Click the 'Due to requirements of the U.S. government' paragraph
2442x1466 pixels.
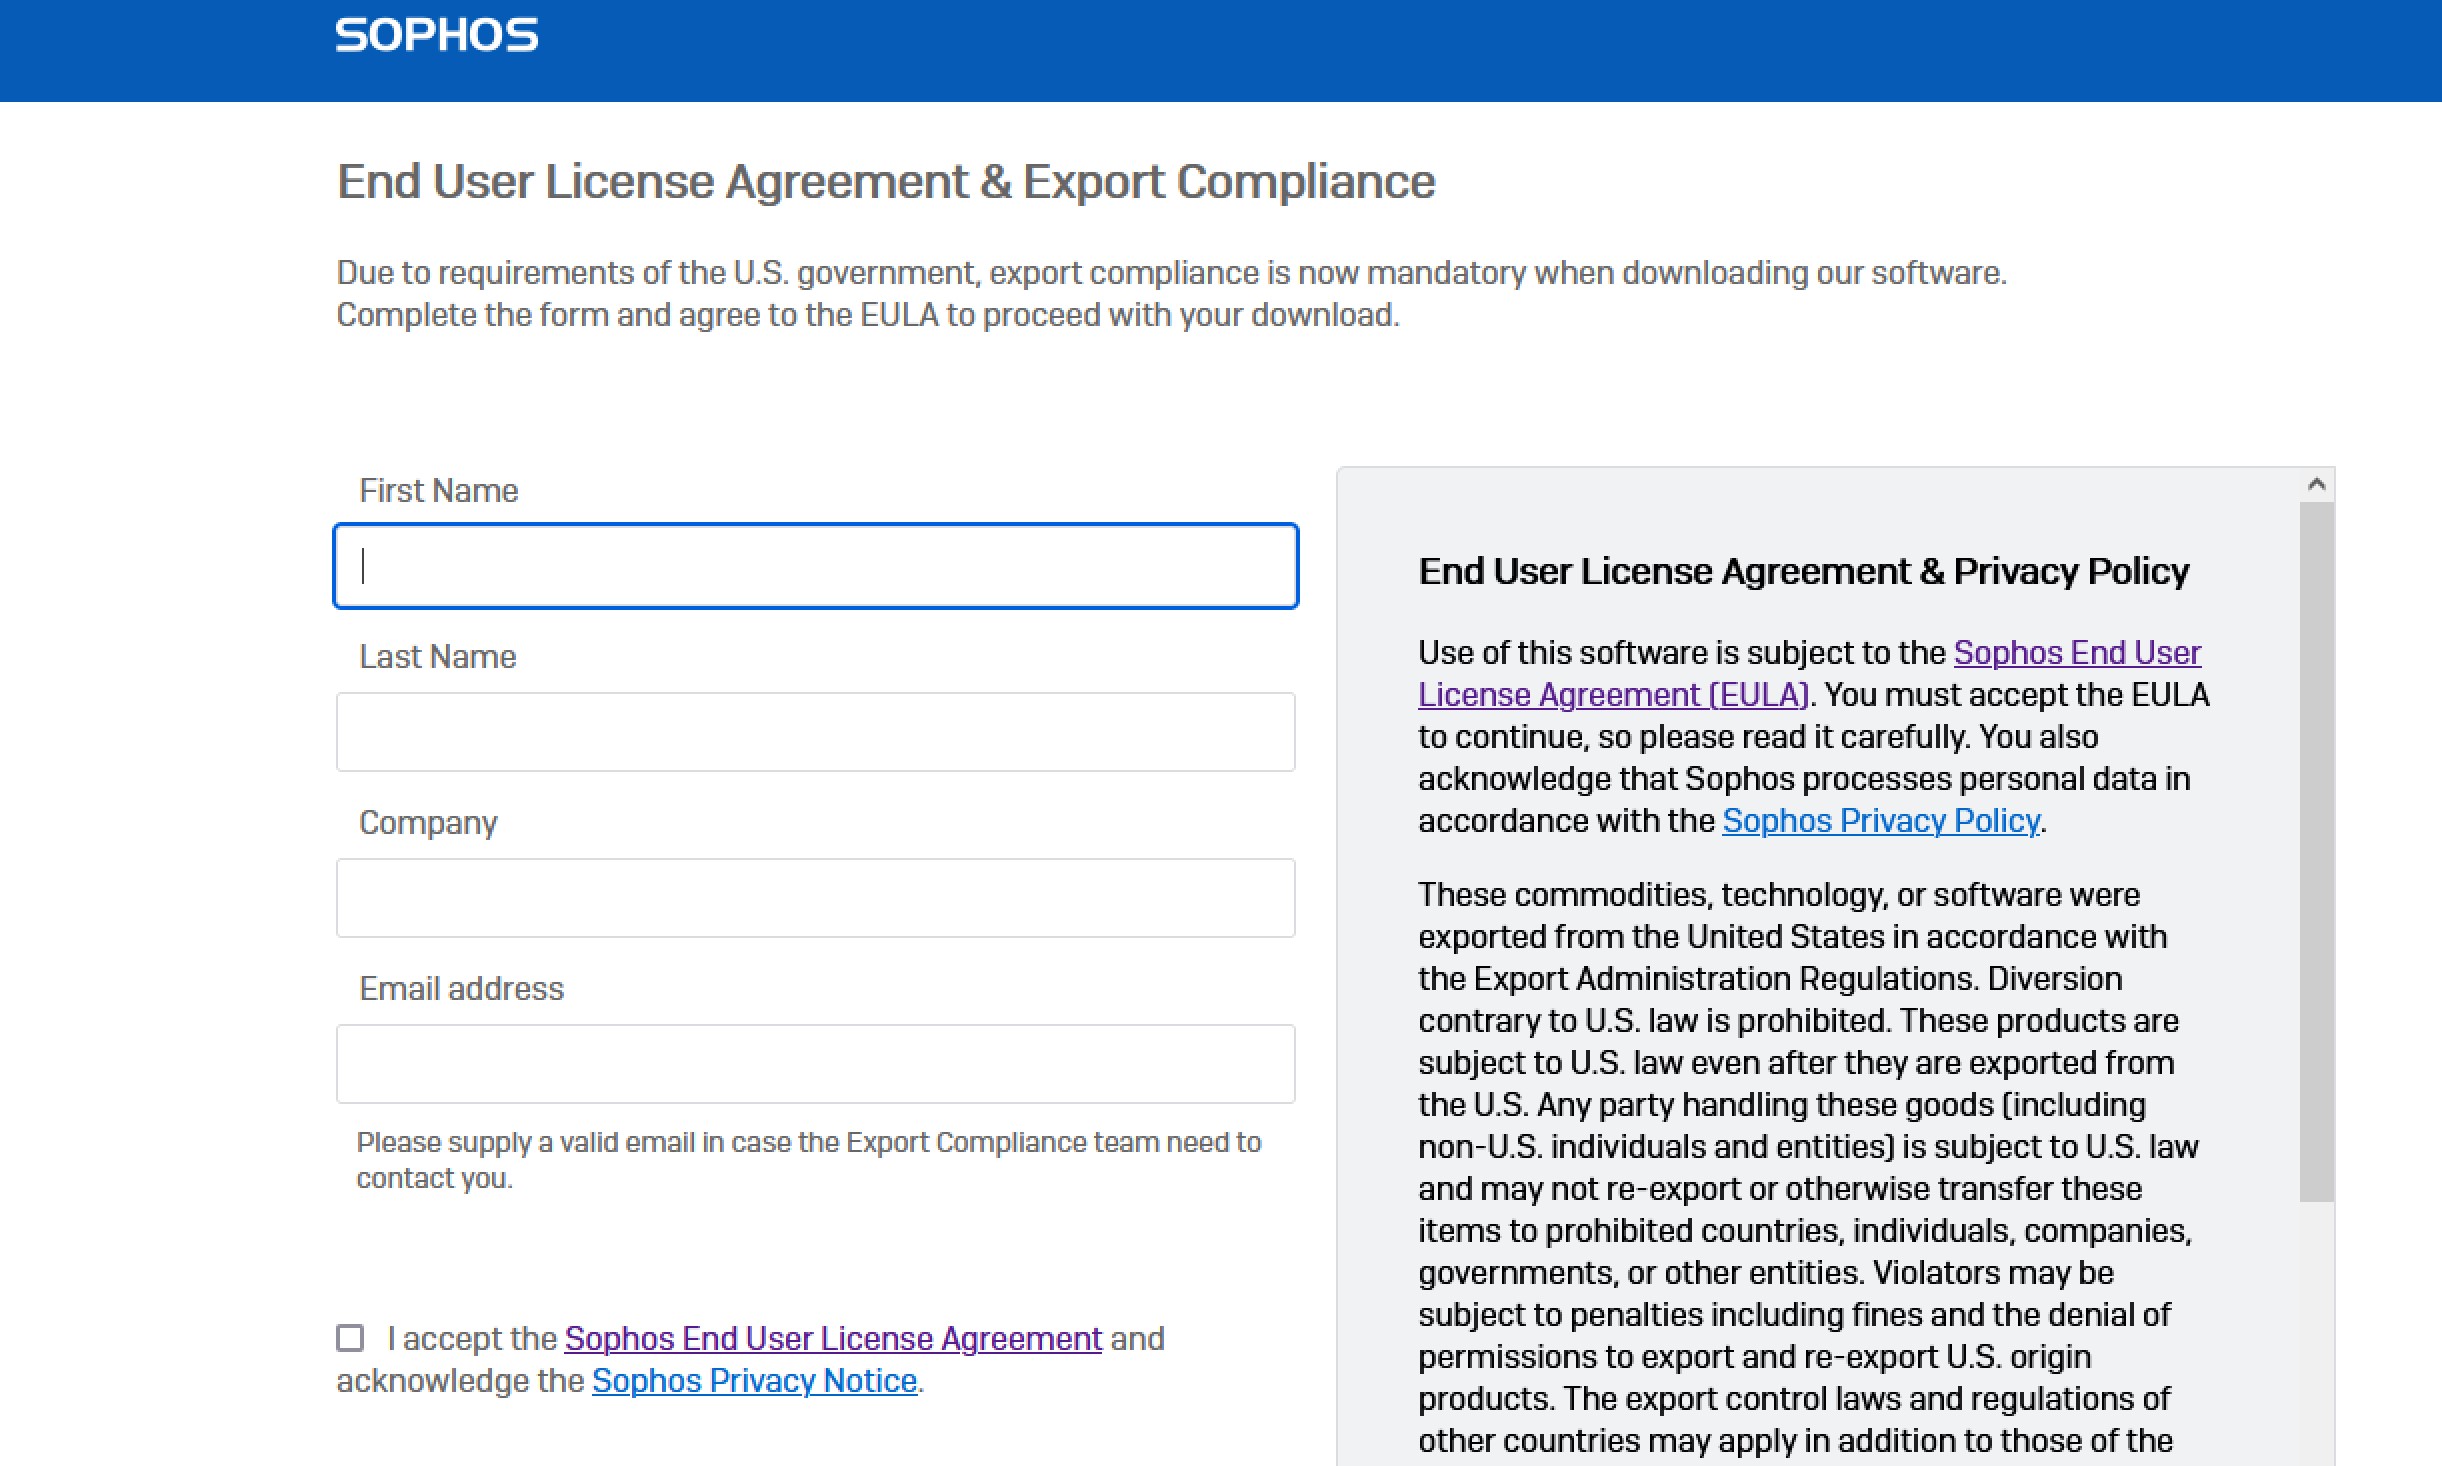pos(1172,294)
